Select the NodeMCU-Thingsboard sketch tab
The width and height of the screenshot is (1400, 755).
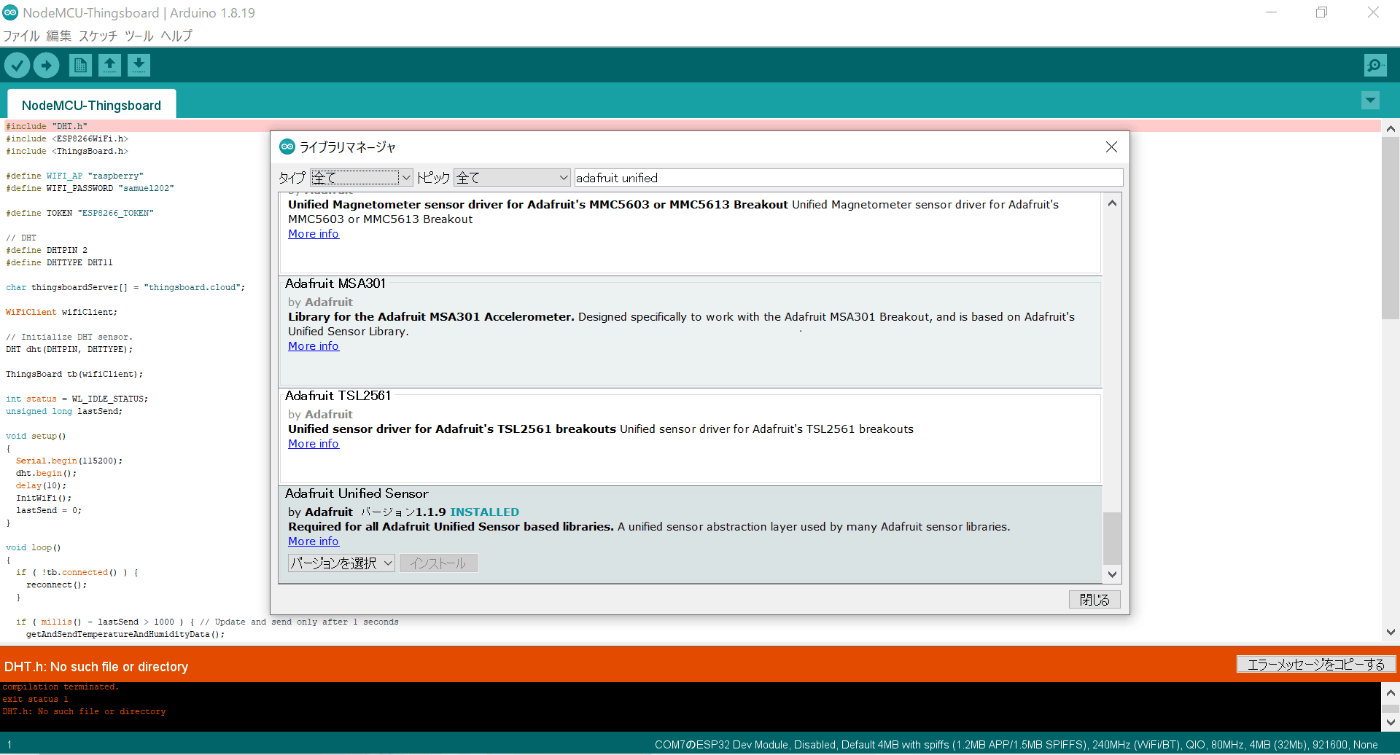coord(91,105)
